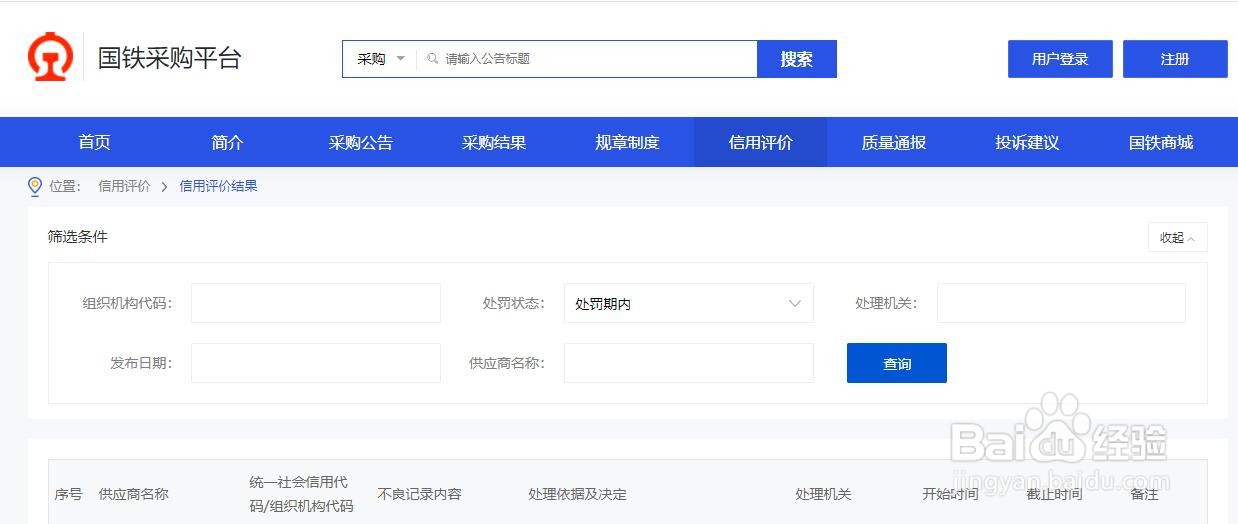The width and height of the screenshot is (1238, 524).
Task: Click the 用户登录 button
Action: 1060,59
